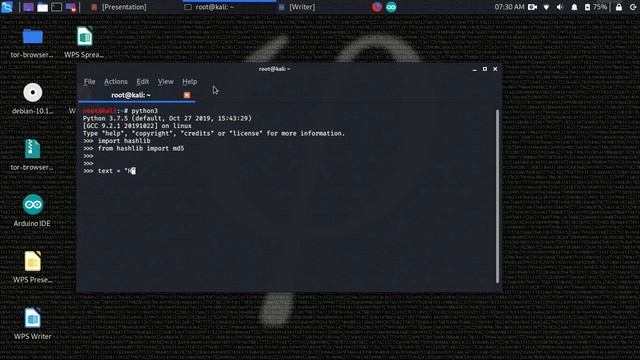Open the WPS Spreadsheets desktop icon
Screen dimensions: 640x360
click(x=84, y=42)
